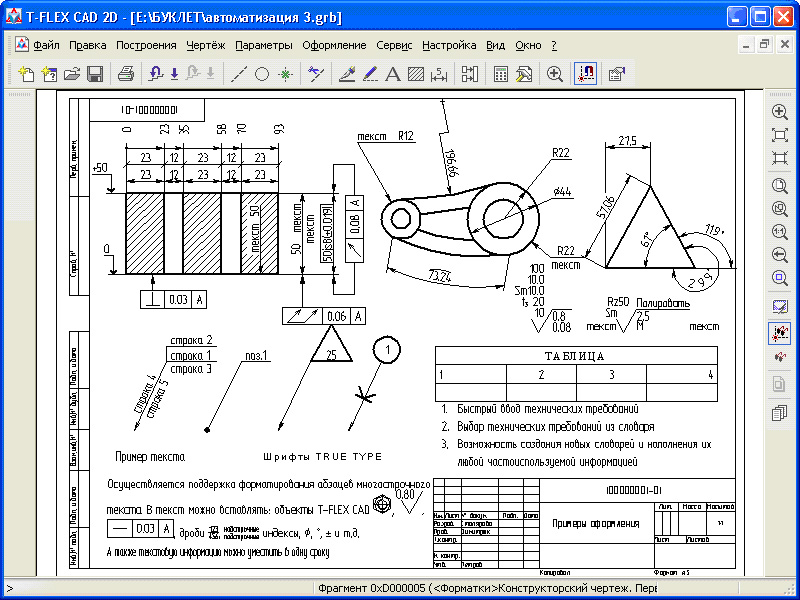Screen dimensions: 800x600
Task: Return to the previous zoom view
Action: click(779, 255)
